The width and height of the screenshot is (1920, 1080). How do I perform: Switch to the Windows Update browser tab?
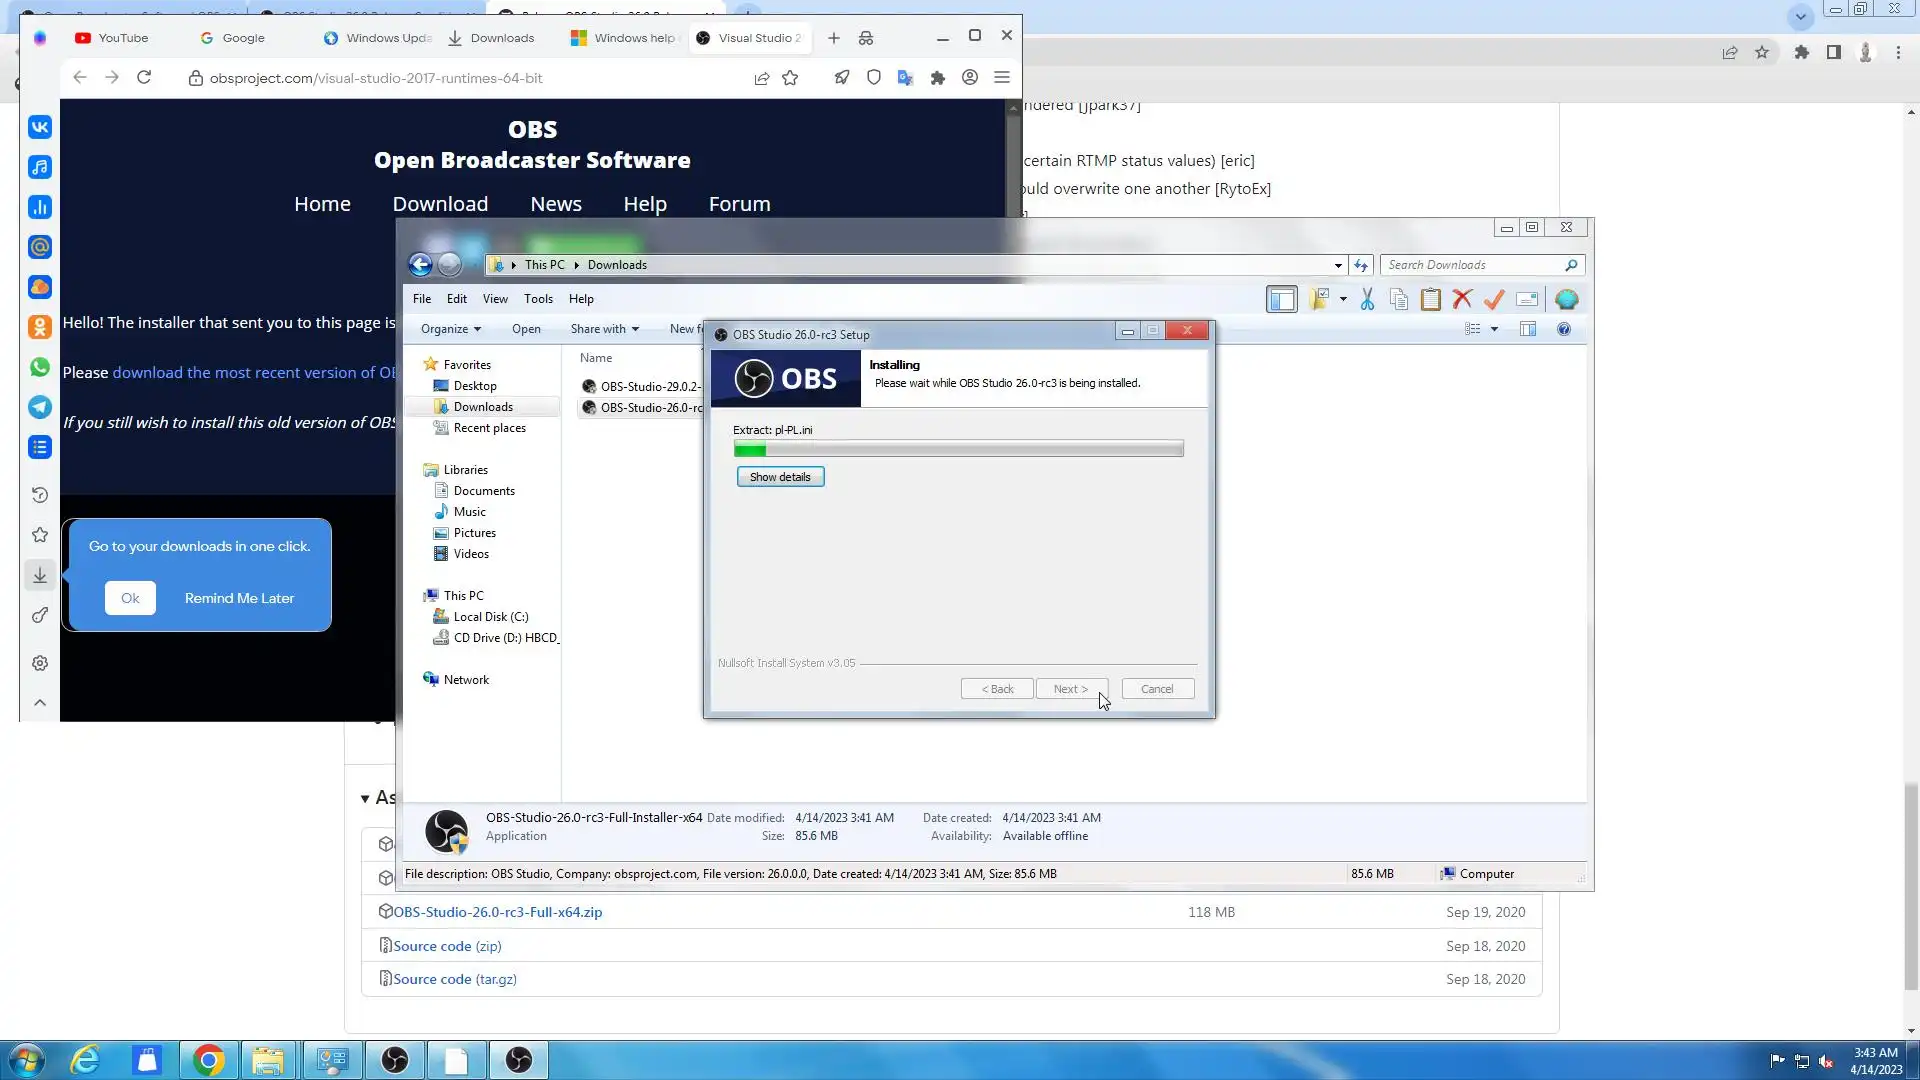[377, 38]
